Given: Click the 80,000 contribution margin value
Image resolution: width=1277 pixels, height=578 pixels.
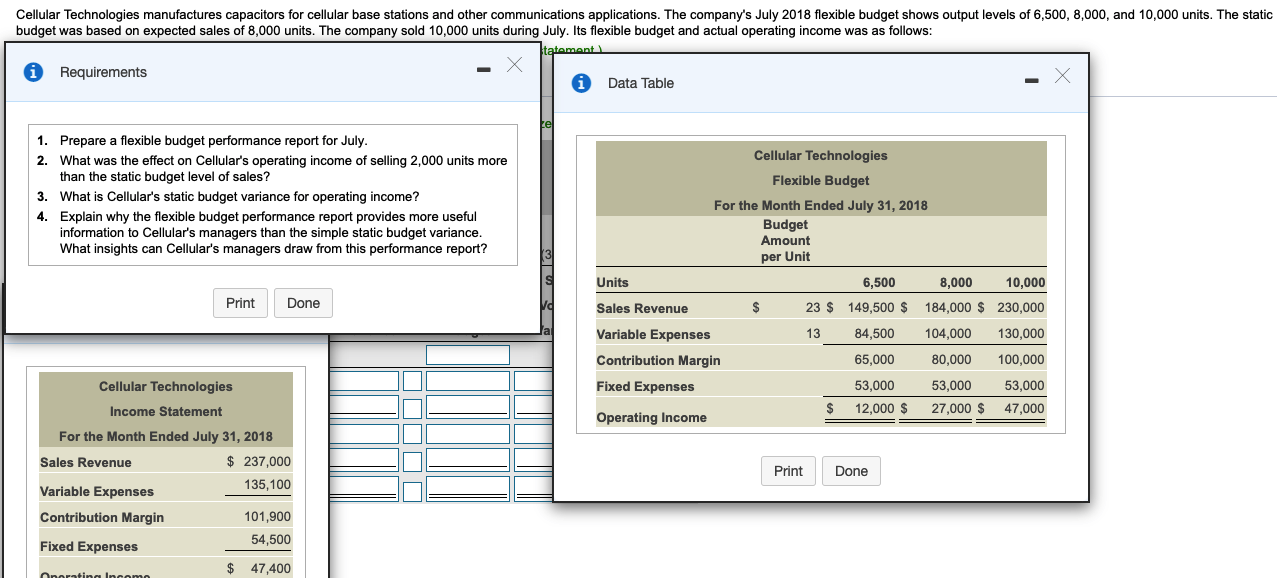Looking at the screenshot, I should (951, 359).
